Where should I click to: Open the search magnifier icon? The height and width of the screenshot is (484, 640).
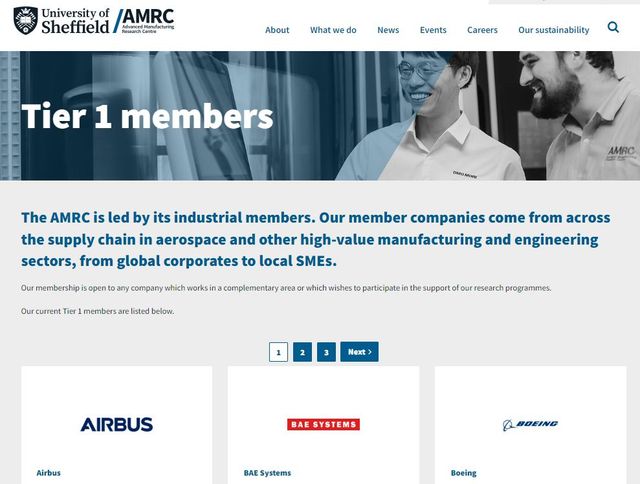coord(613,27)
